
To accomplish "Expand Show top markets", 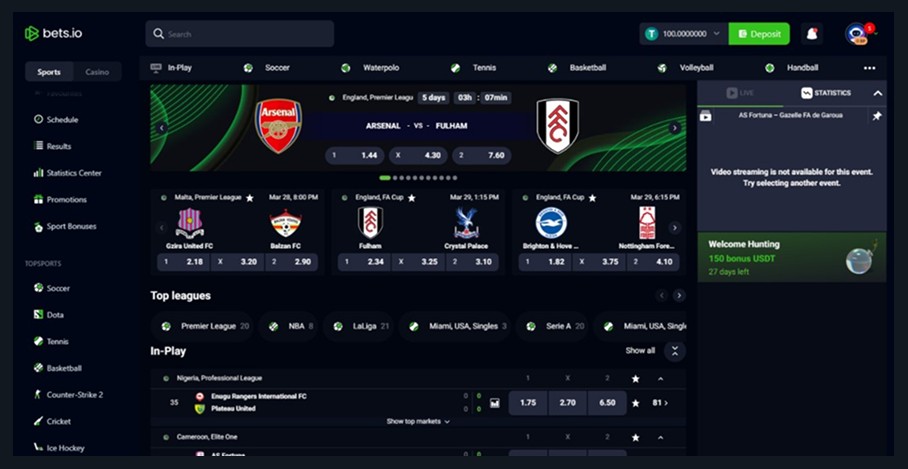I will (418, 422).
